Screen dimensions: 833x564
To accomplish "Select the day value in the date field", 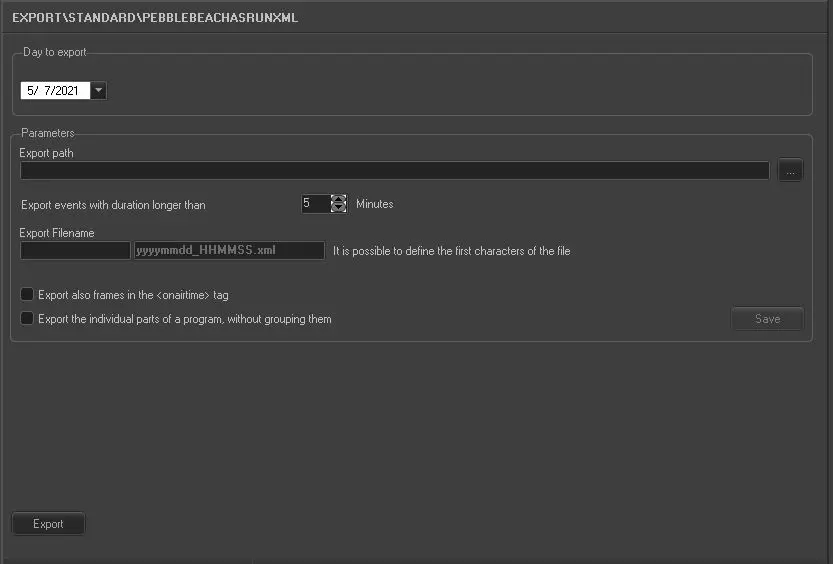I will (48, 91).
